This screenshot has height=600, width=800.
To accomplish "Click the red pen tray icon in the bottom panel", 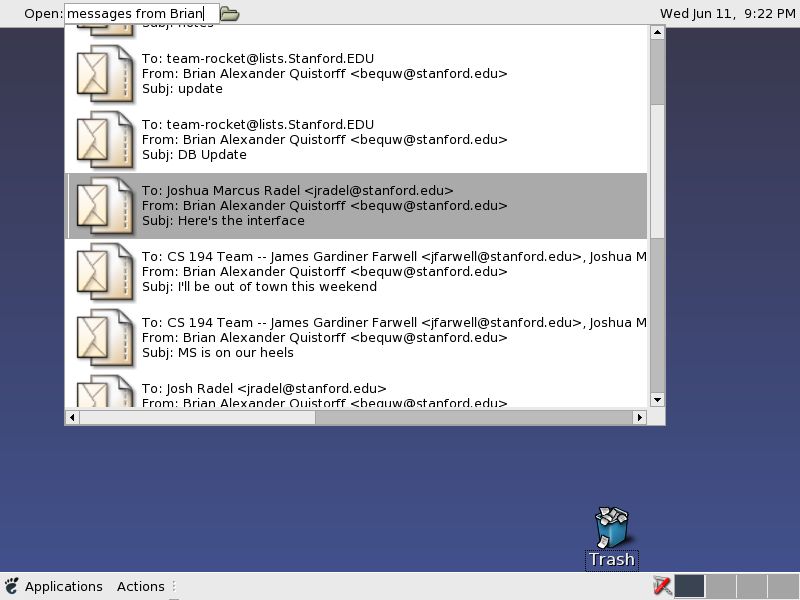I will tap(661, 586).
